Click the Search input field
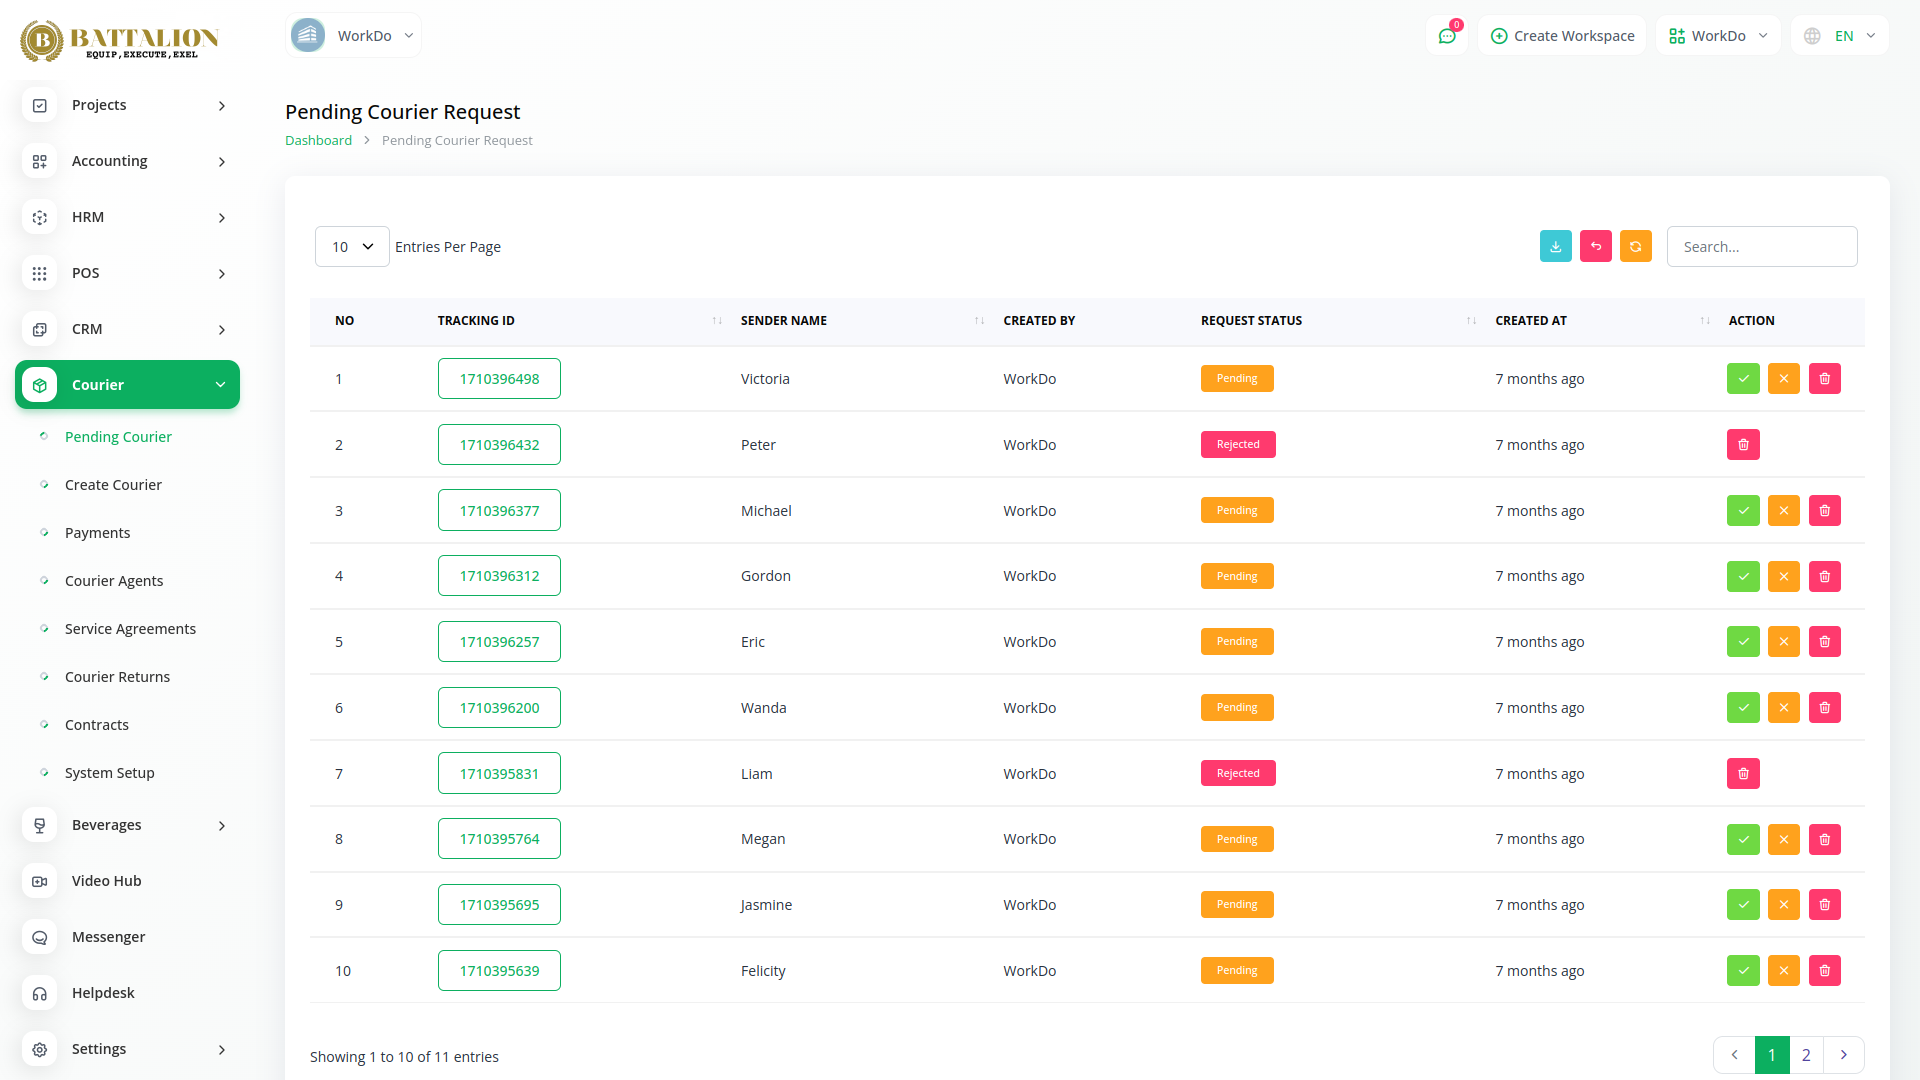 1762,247
